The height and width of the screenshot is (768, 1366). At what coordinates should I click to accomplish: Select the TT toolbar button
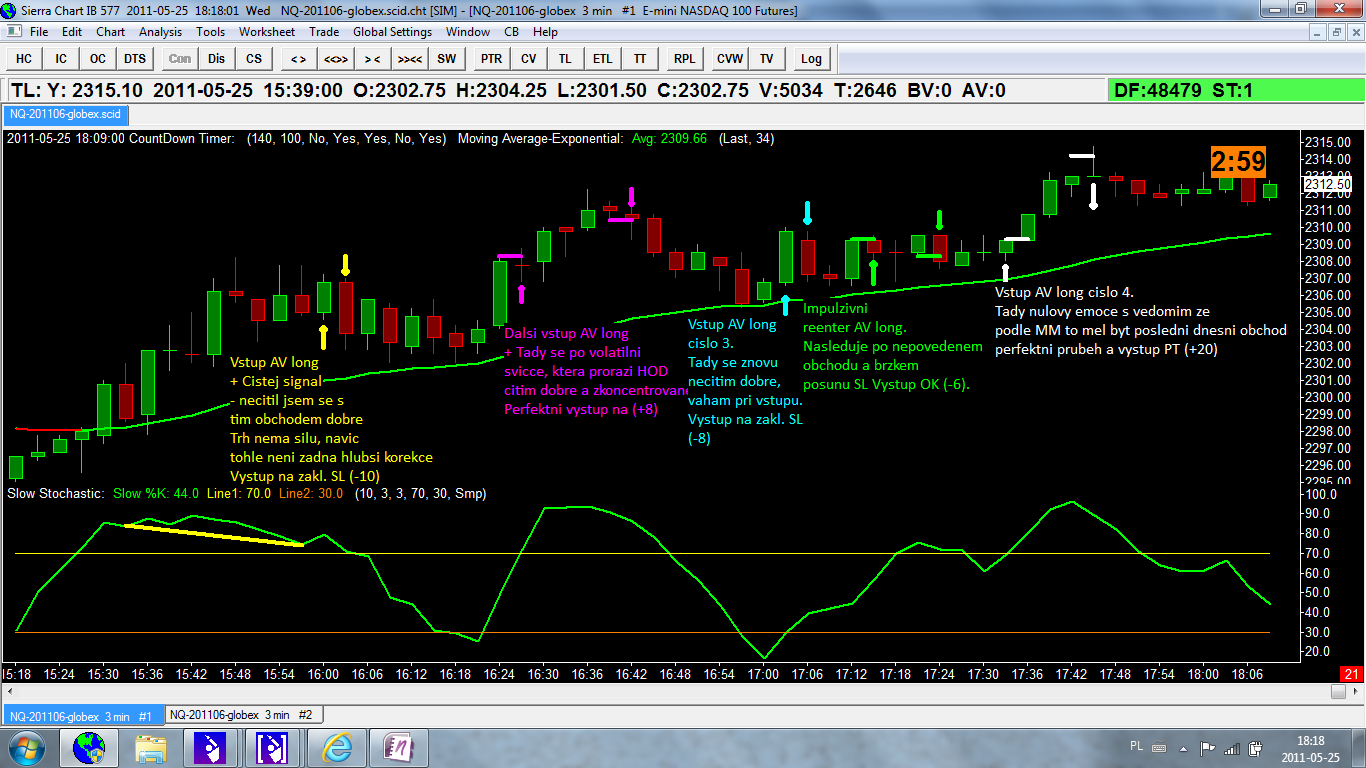tap(639, 59)
